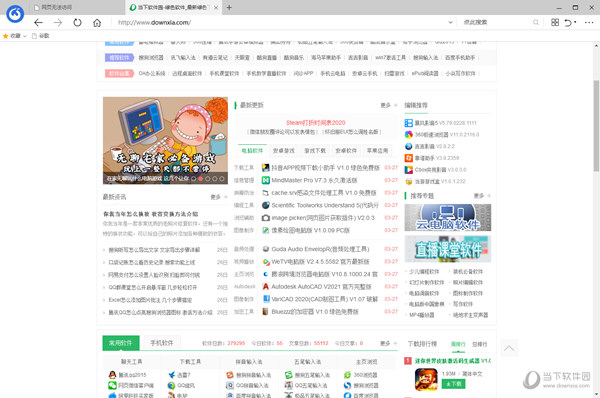Image resolution: width=600 pixels, height=398 pixels.
Task: Open Steam 2020 sale schedule link
Action: click(x=316, y=123)
